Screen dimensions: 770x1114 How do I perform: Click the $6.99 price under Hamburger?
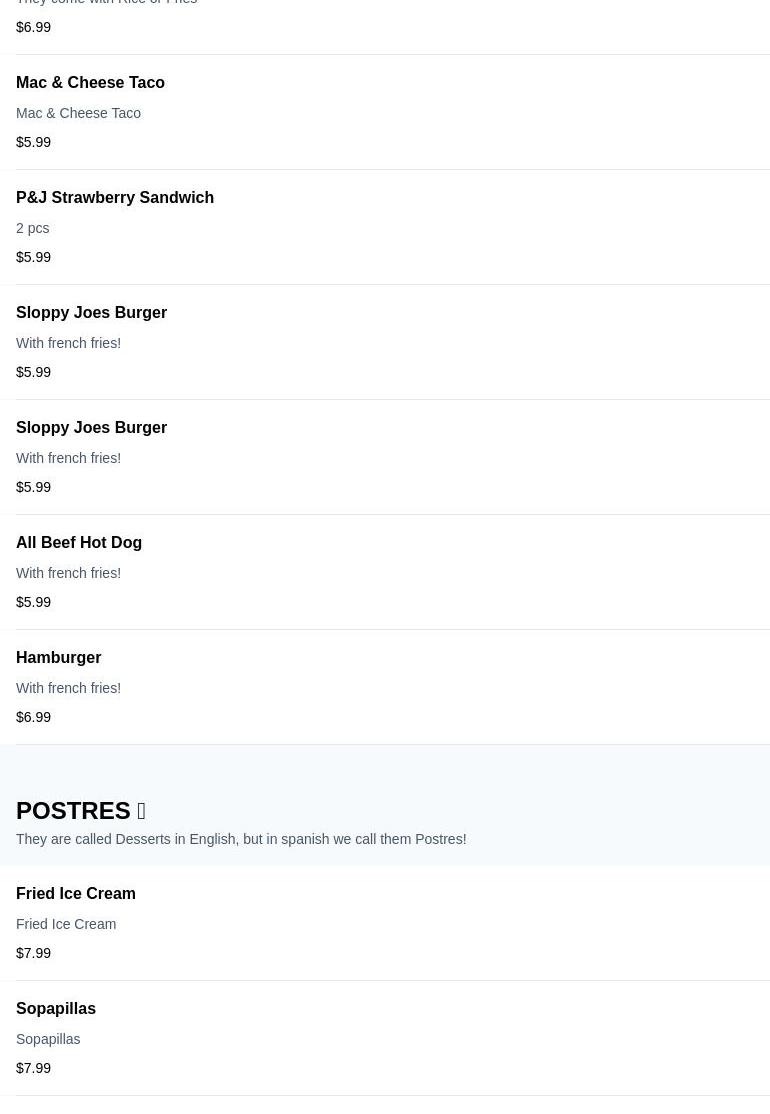click(33, 717)
